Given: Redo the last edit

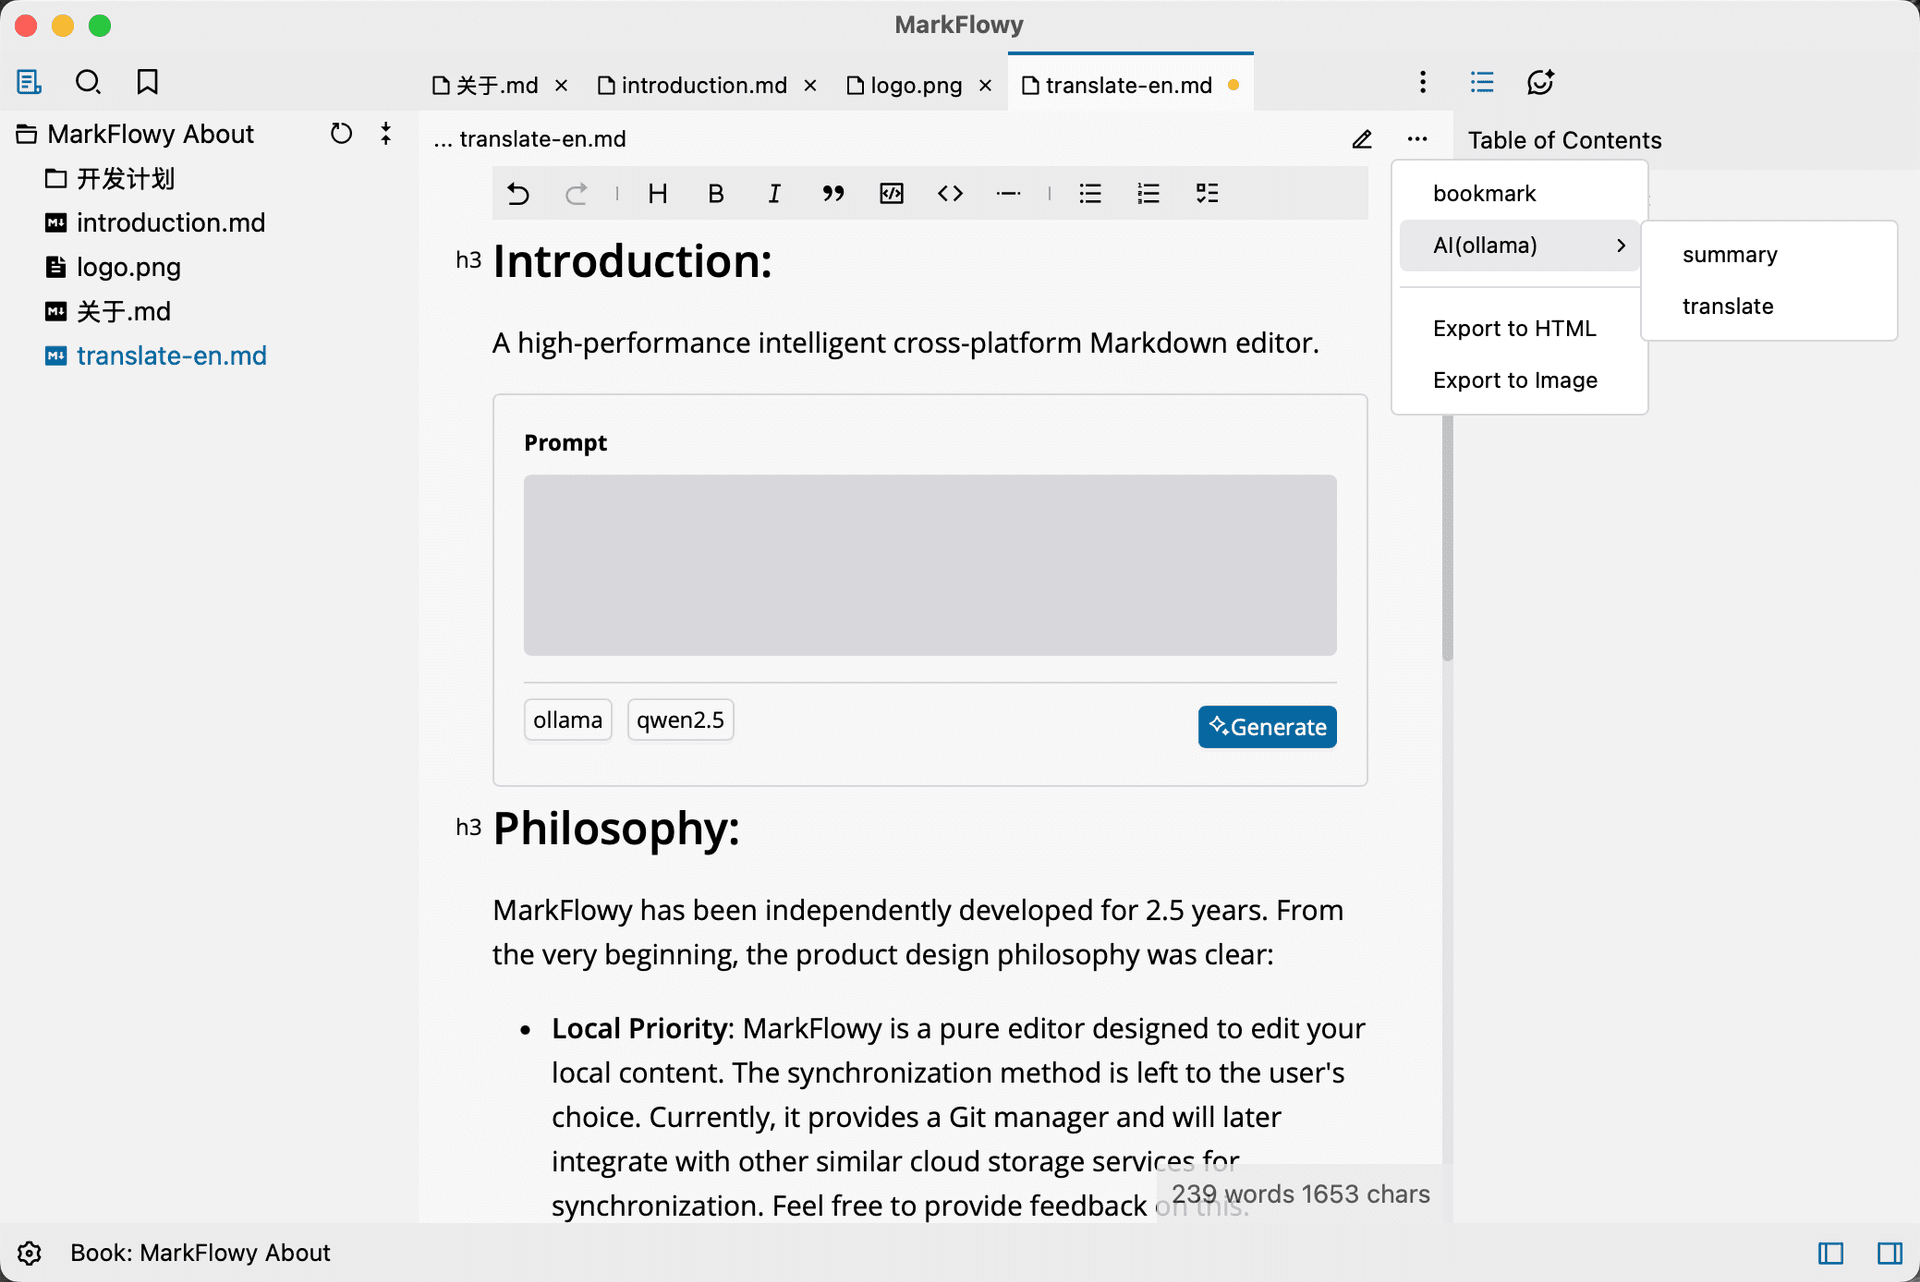Looking at the screenshot, I should [576, 194].
